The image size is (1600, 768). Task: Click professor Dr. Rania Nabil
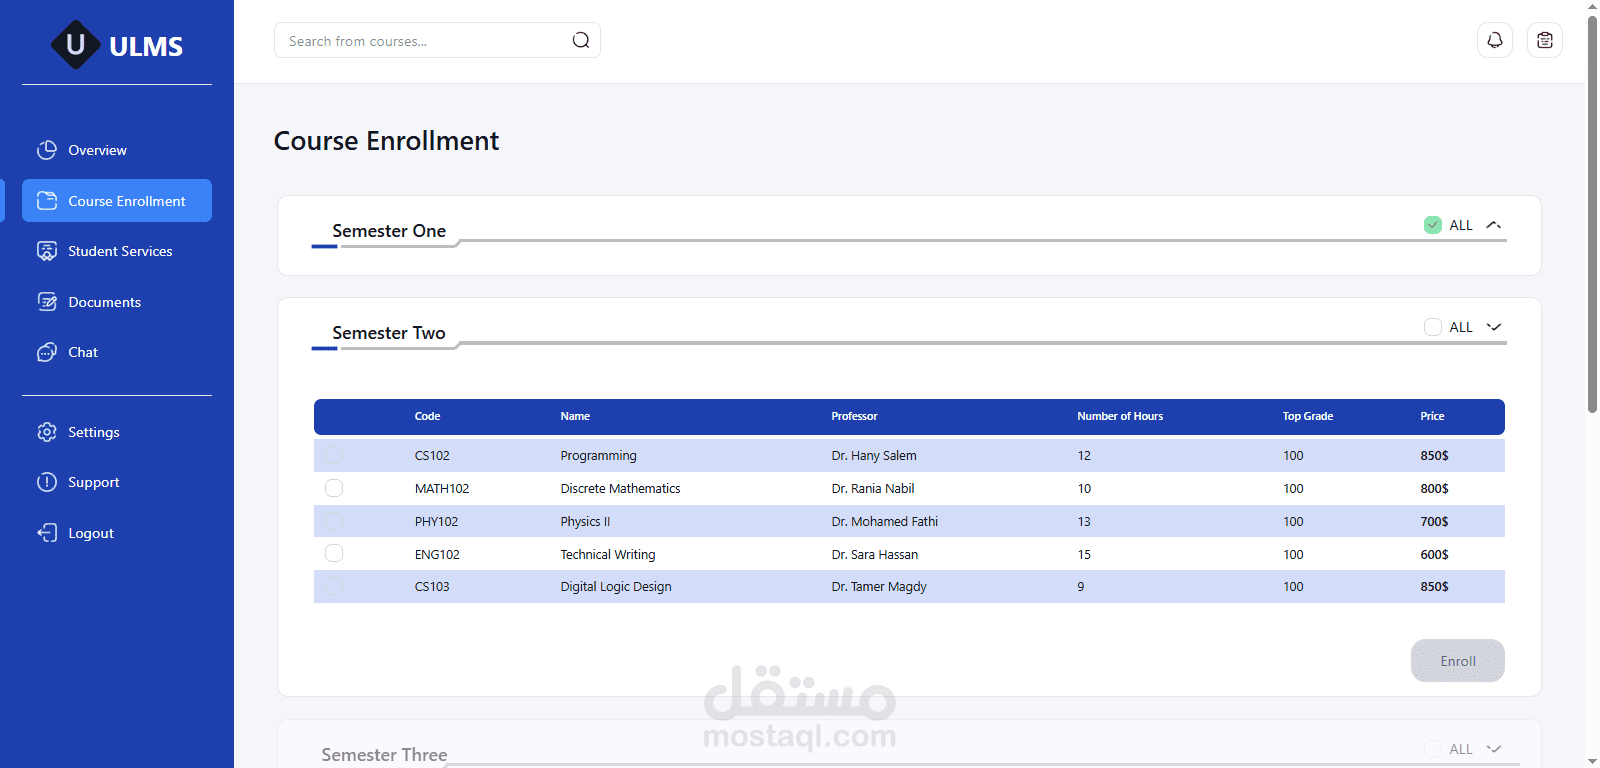tap(873, 488)
